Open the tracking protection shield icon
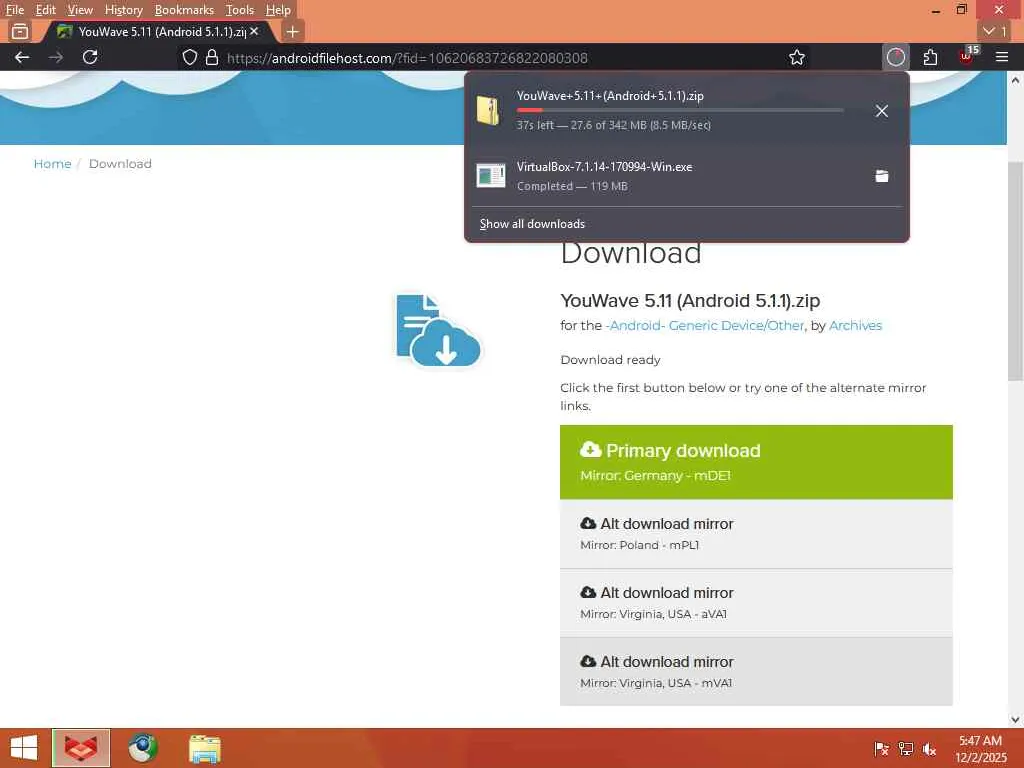Image resolution: width=1024 pixels, height=768 pixels. coord(189,57)
